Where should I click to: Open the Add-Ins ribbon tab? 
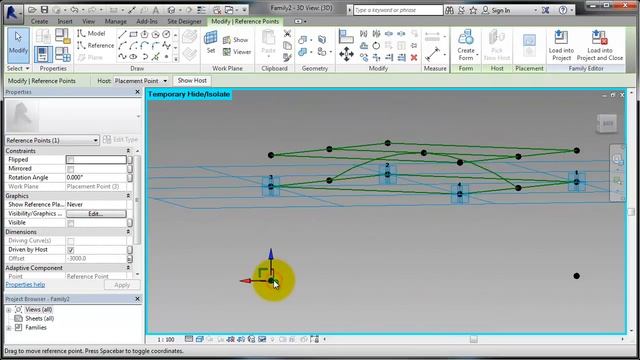point(147,21)
